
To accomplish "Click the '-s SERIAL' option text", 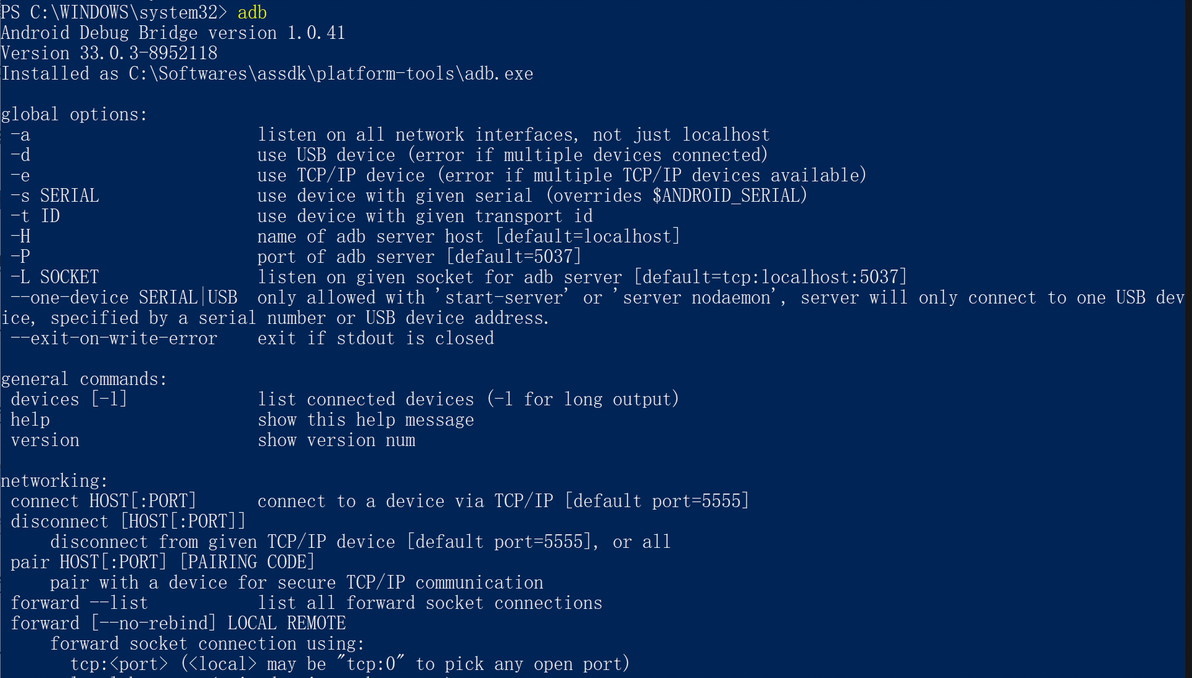I will [55, 196].
